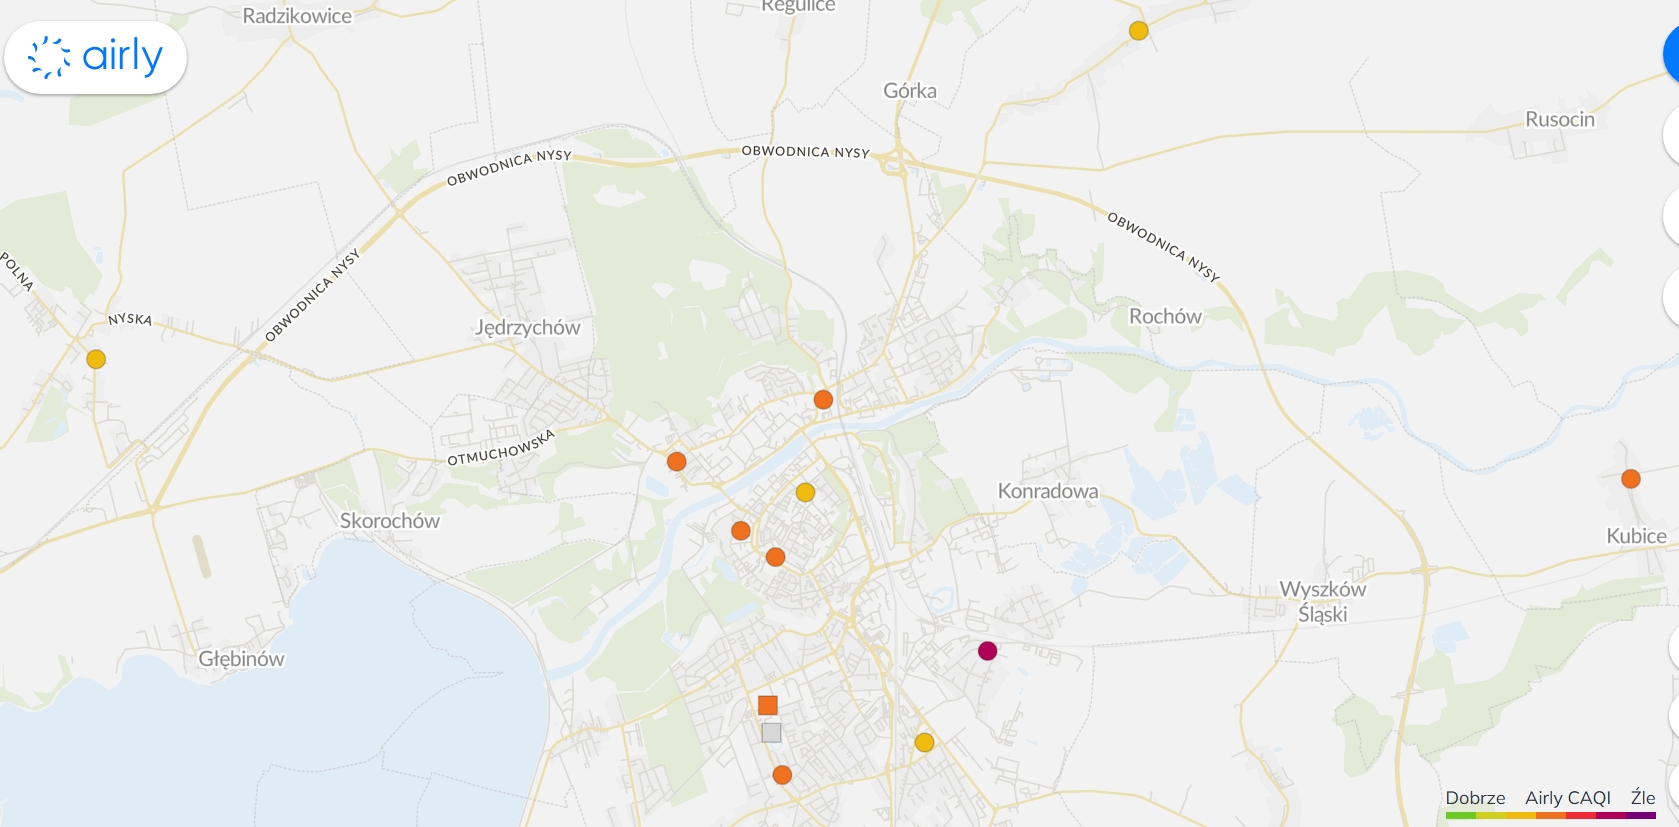This screenshot has height=827, width=1679.
Task: Select the purple sensor marker south of Konradowa
Action: (x=987, y=651)
